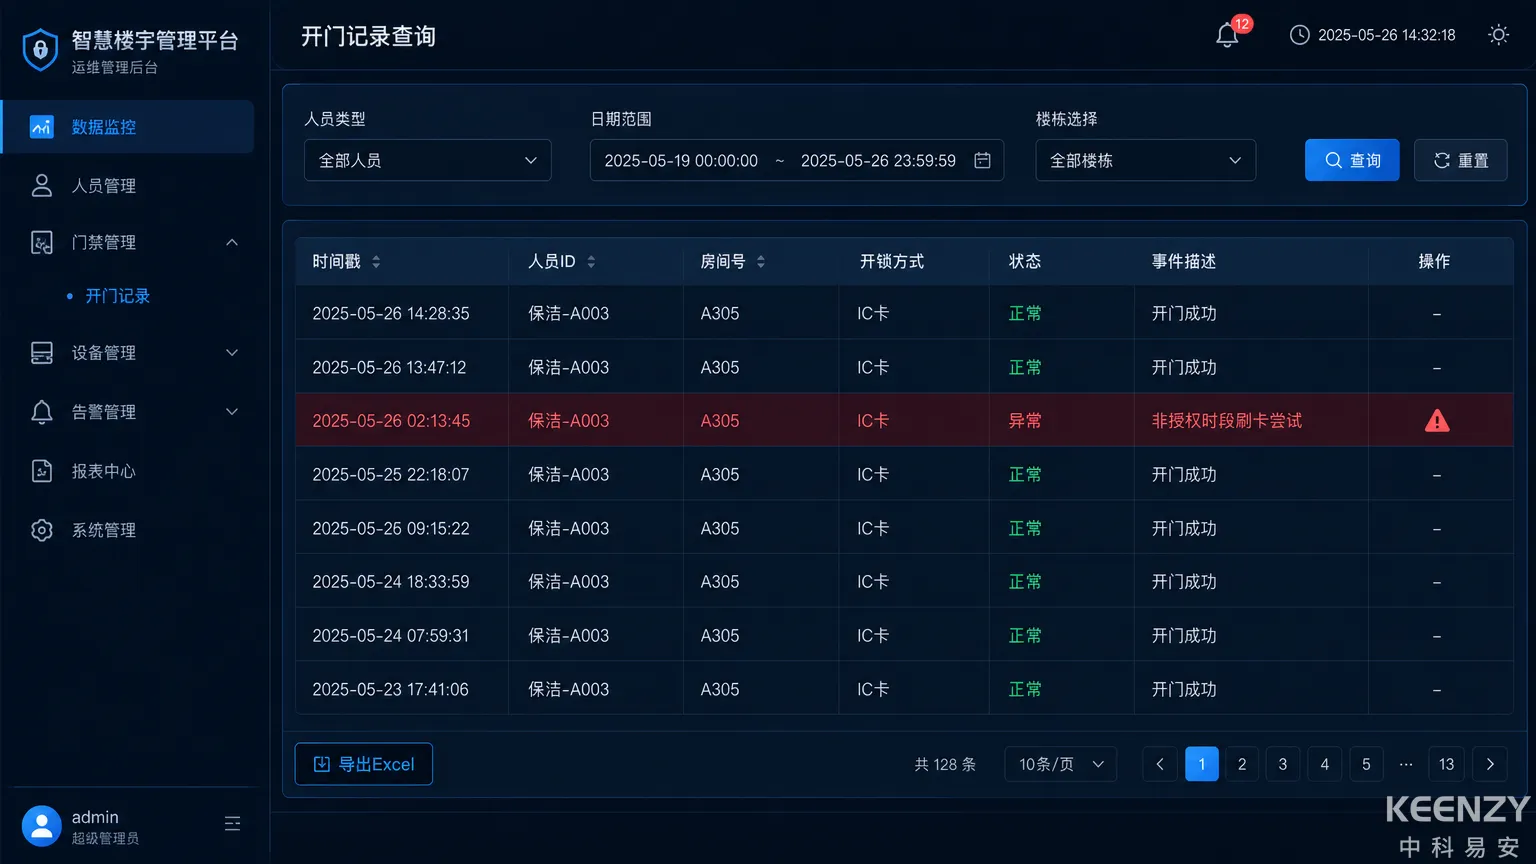Screen dimensions: 1536x864
Task: Toggle light theme via sun icon
Action: (x=1498, y=35)
